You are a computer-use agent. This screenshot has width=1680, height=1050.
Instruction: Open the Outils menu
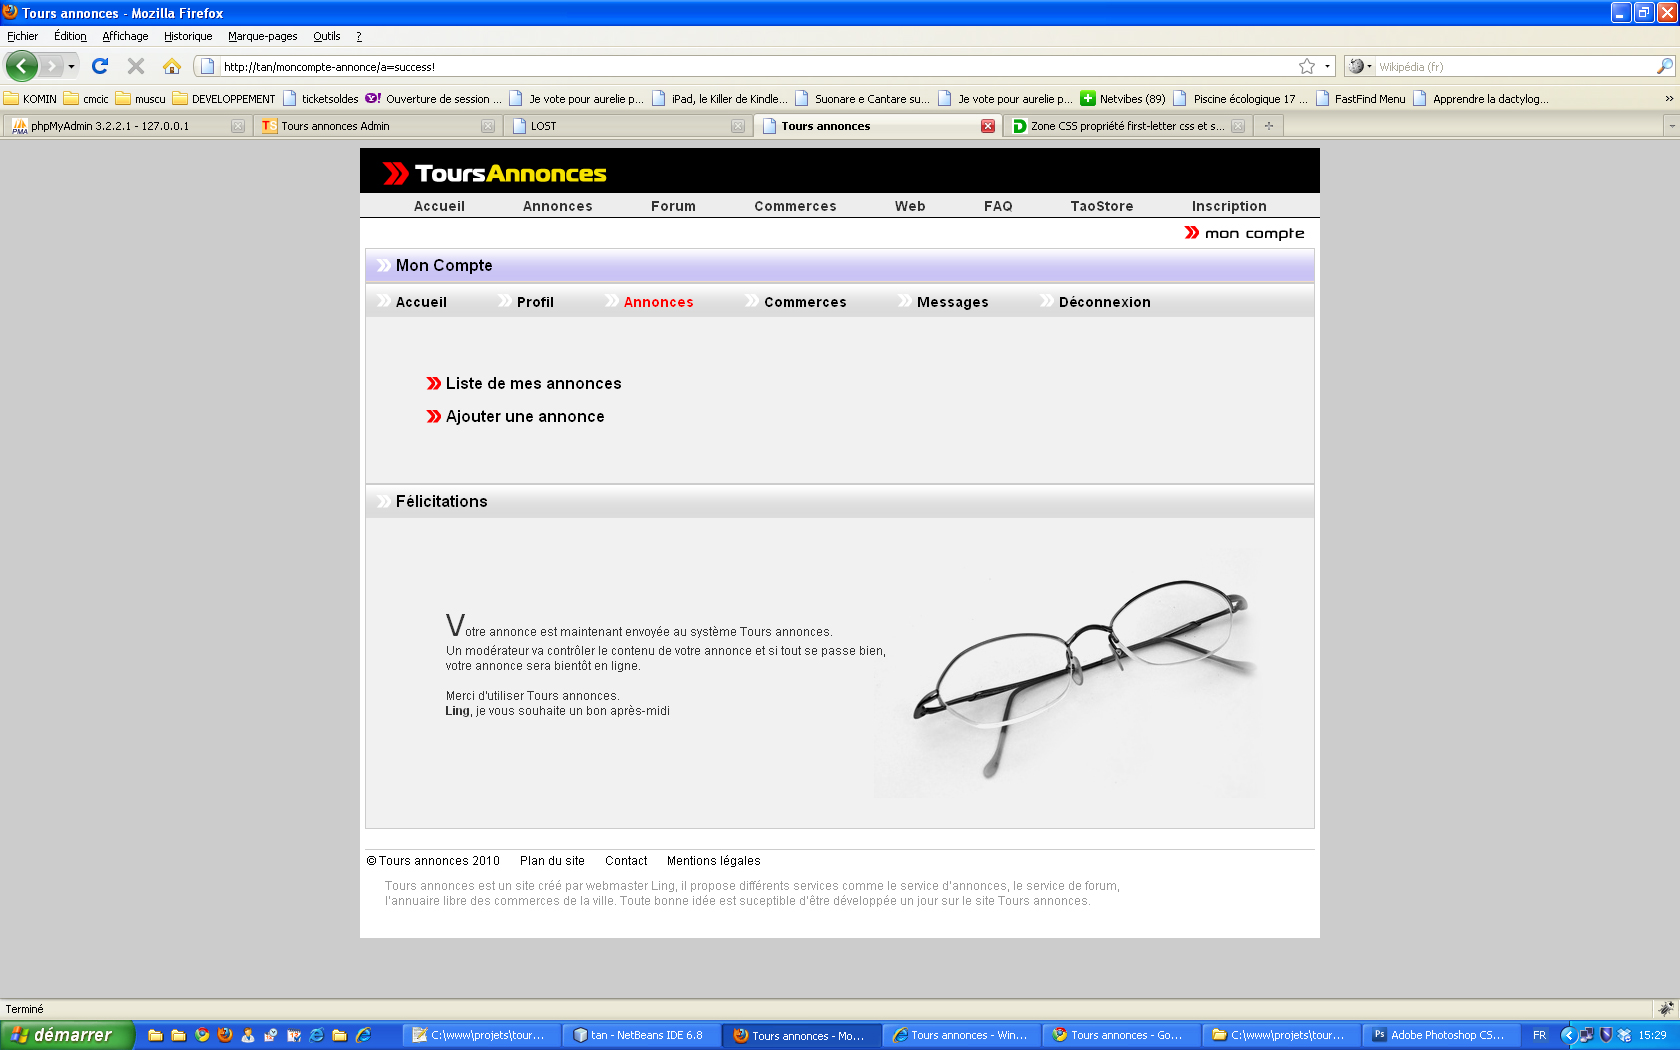[x=326, y=36]
